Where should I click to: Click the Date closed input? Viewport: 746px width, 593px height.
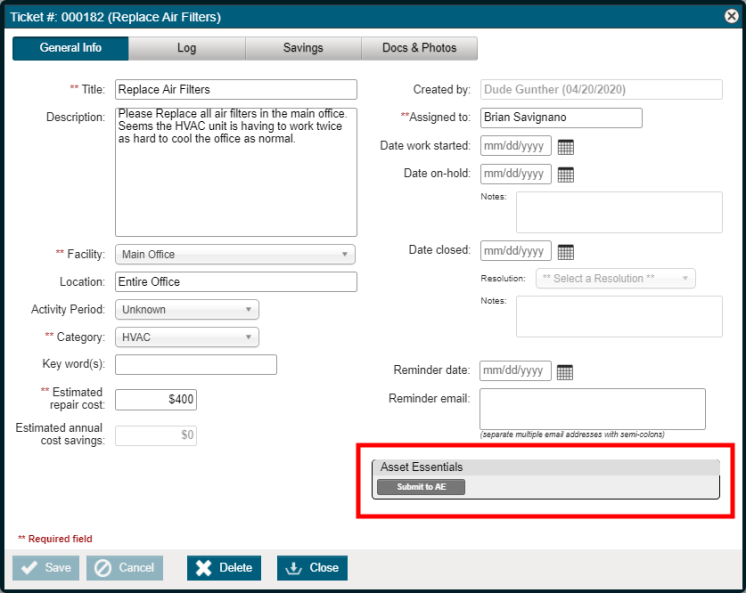tap(516, 251)
